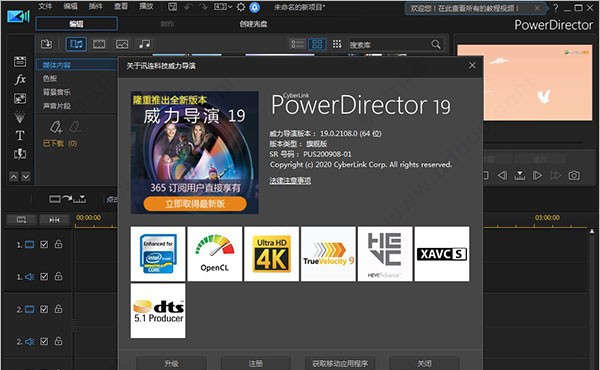Click the save project icon
The width and height of the screenshot is (600, 370).
click(x=173, y=7)
